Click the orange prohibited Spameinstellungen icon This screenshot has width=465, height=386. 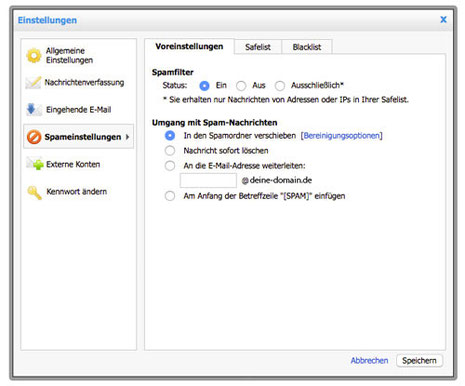[34, 137]
